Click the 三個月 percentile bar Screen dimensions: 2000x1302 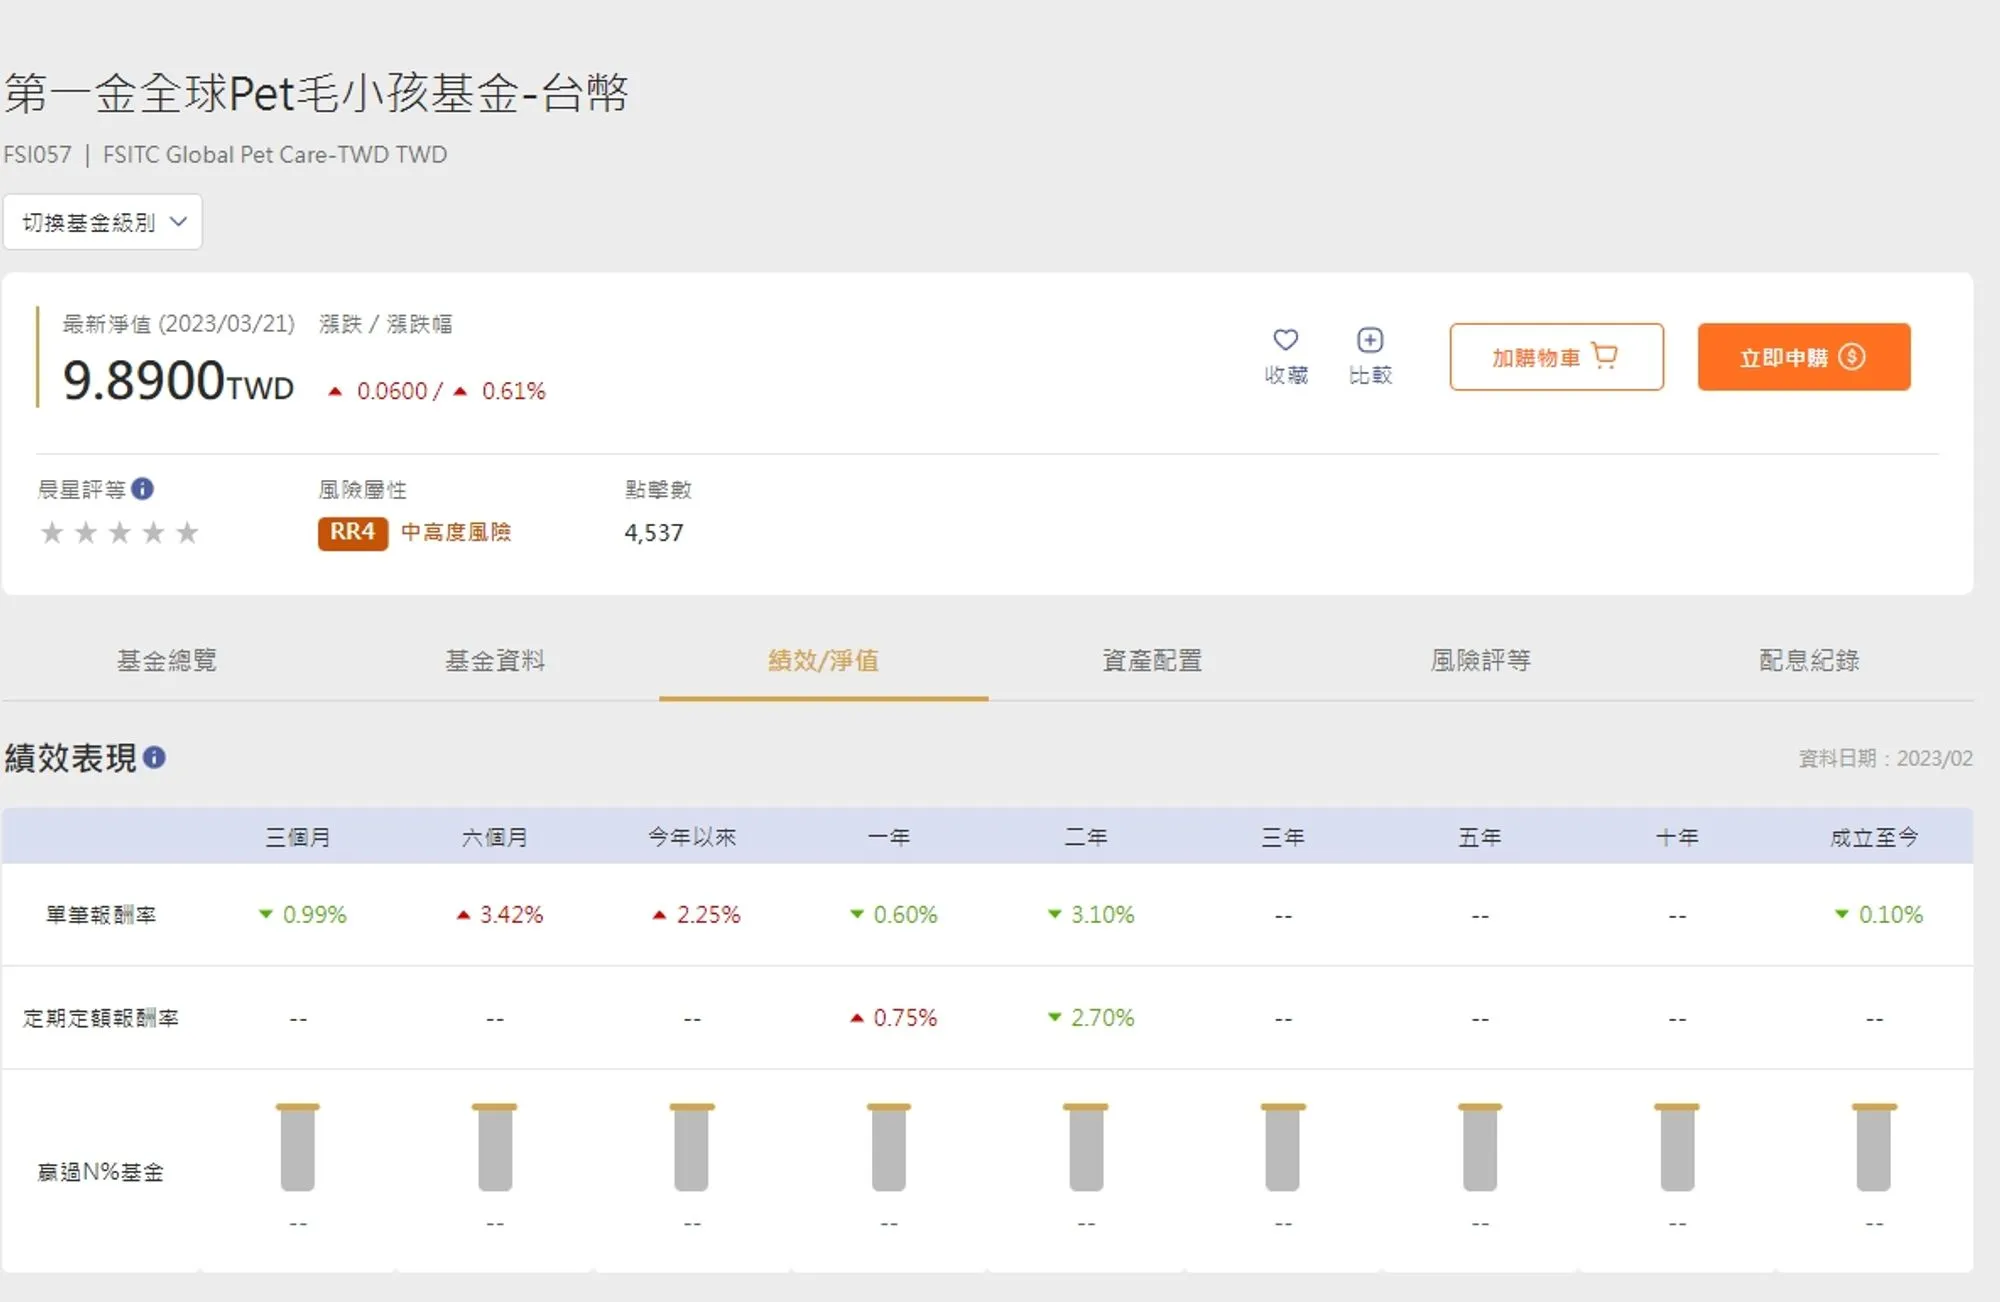coord(298,1147)
